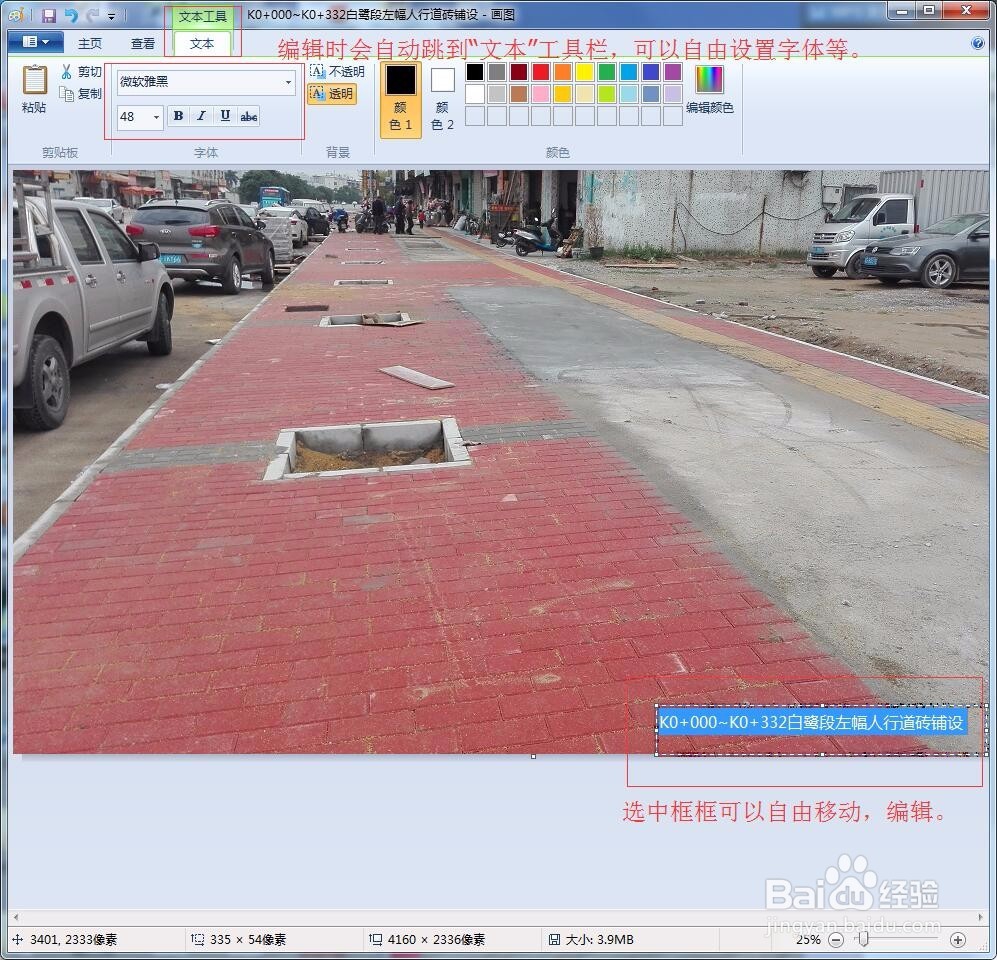Select 透明 transparent background option
This screenshot has width=997, height=960.
pos(331,93)
